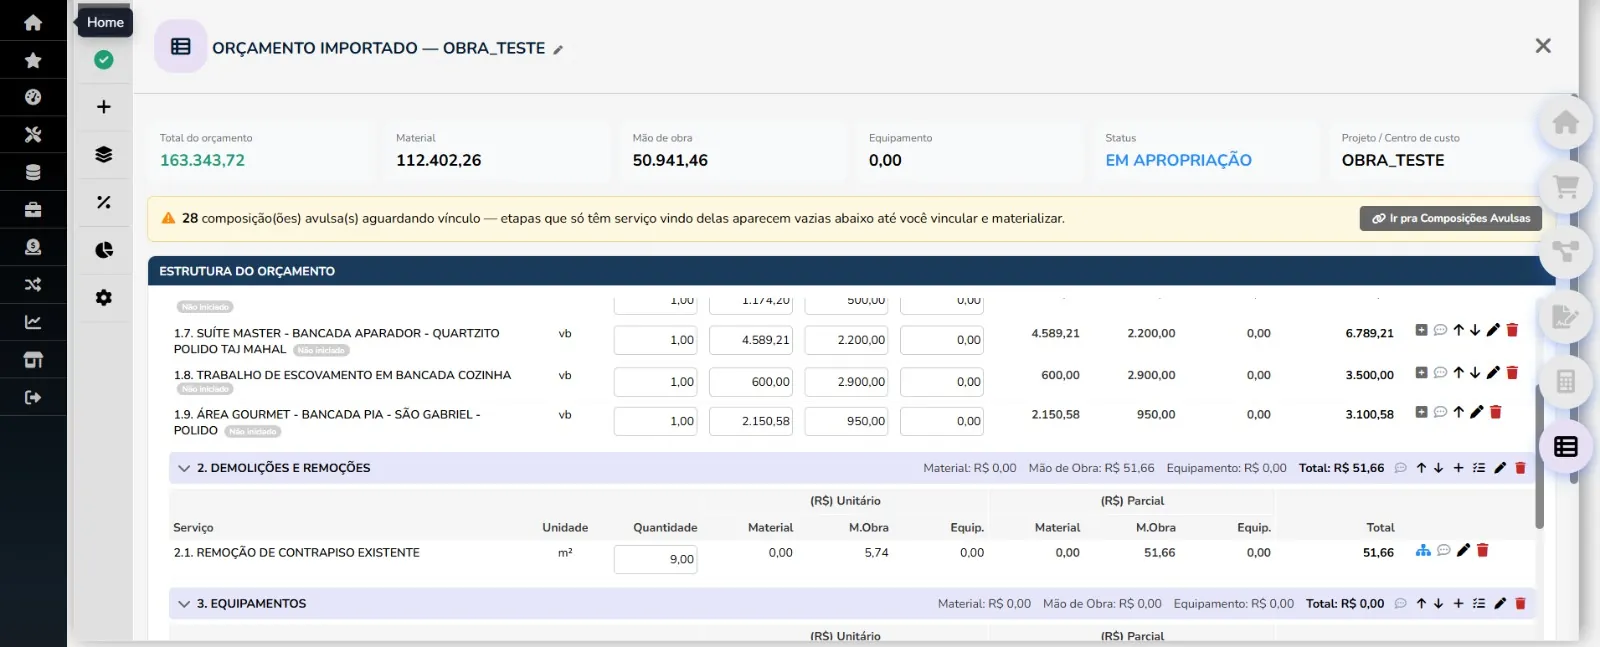Open the money dollar sidebar icon
This screenshot has height=647, width=1600.
click(x=33, y=247)
